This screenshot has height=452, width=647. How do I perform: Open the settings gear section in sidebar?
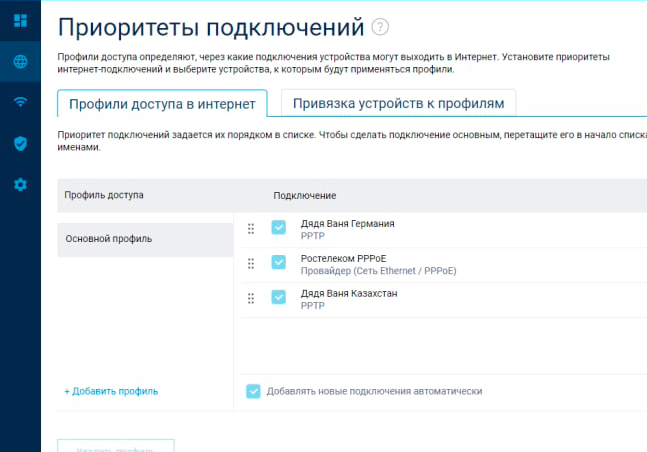(20, 185)
